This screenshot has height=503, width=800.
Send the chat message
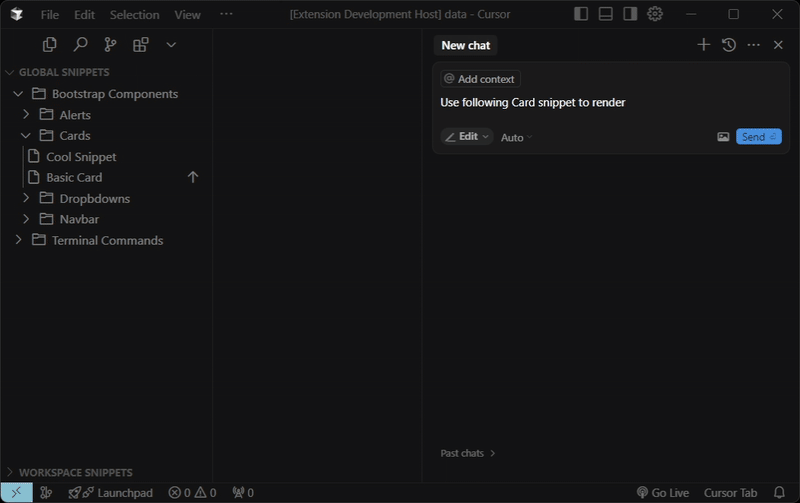coord(759,137)
